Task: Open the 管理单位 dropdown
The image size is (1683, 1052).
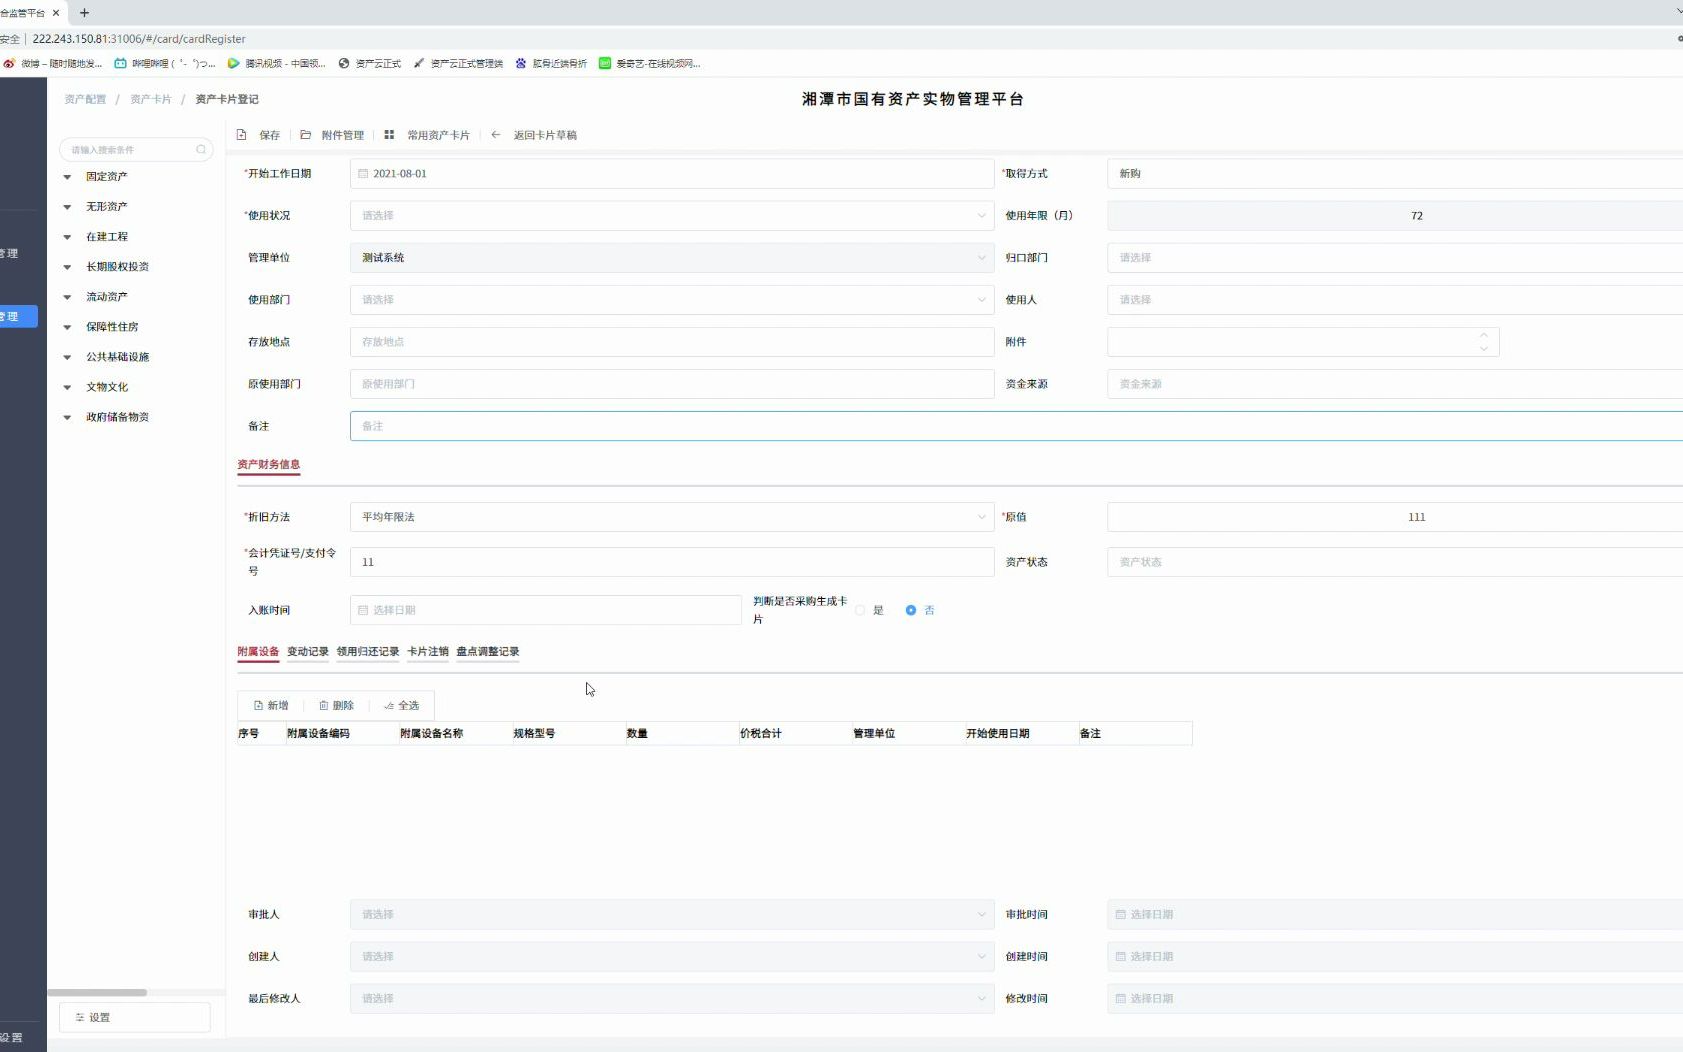Action: click(x=672, y=257)
